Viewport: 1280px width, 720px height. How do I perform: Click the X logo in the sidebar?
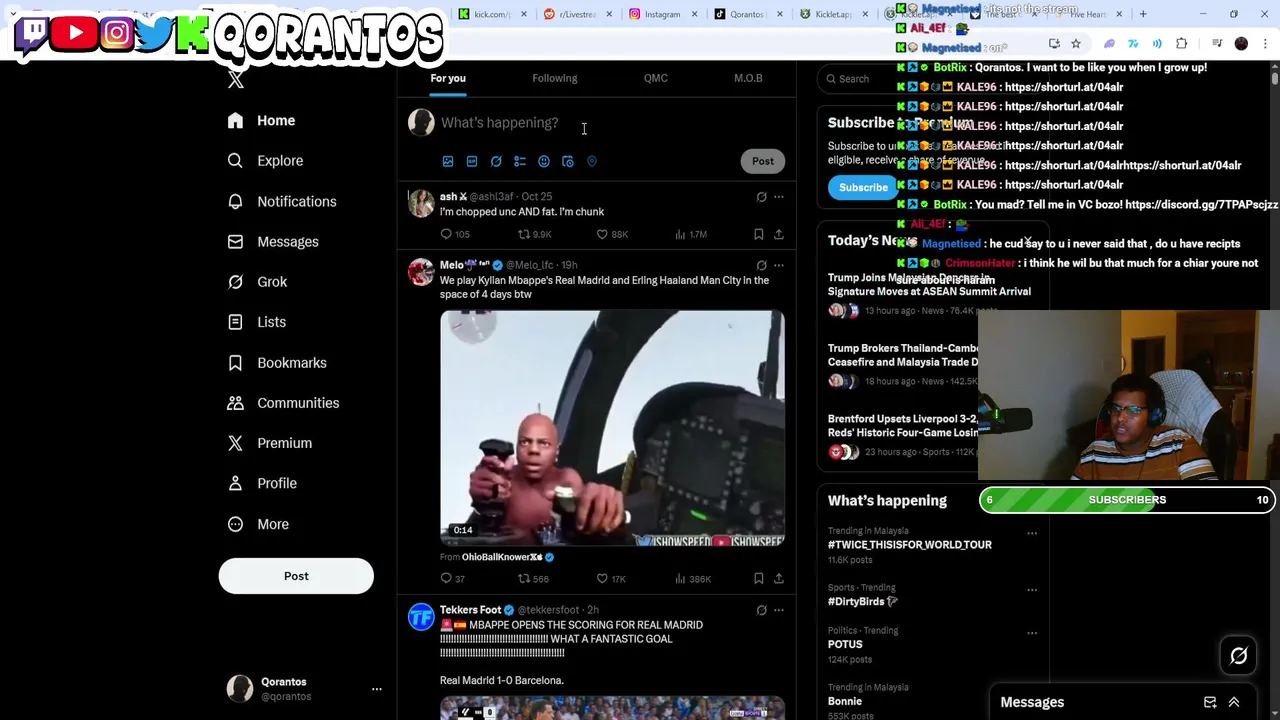(x=236, y=80)
